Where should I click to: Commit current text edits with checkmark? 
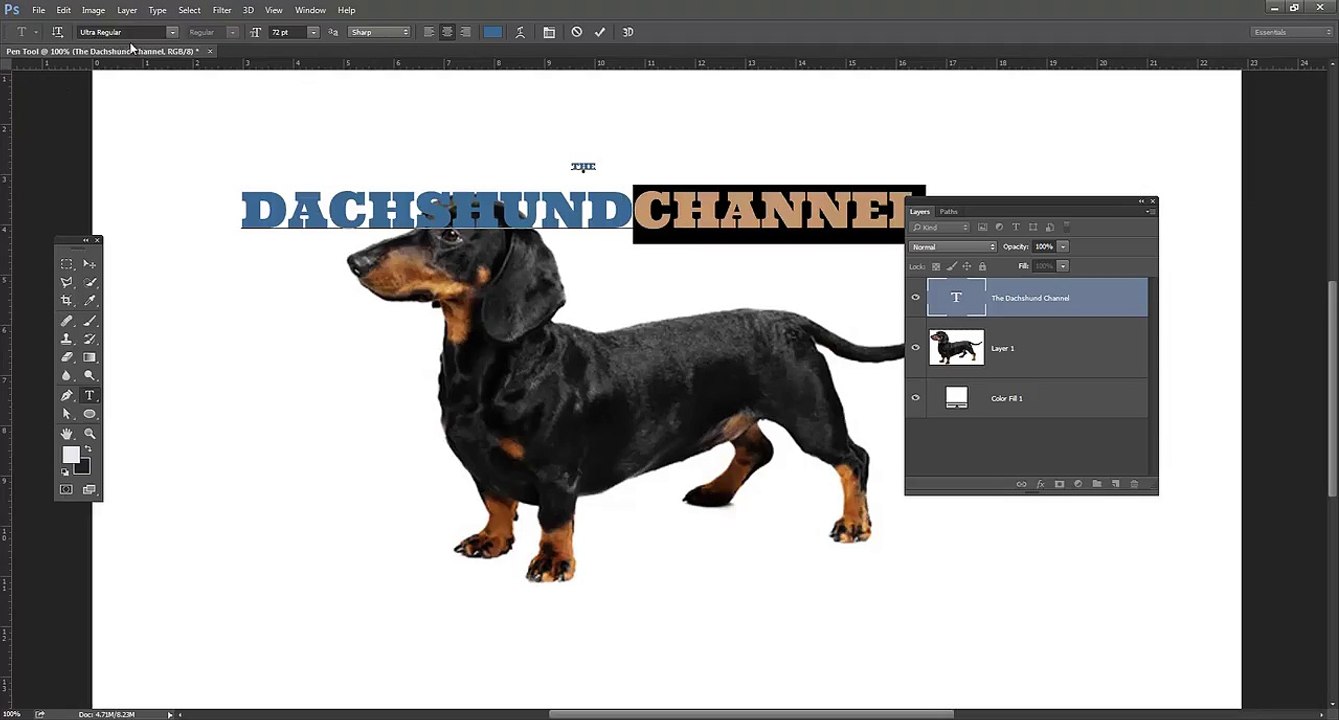click(600, 32)
